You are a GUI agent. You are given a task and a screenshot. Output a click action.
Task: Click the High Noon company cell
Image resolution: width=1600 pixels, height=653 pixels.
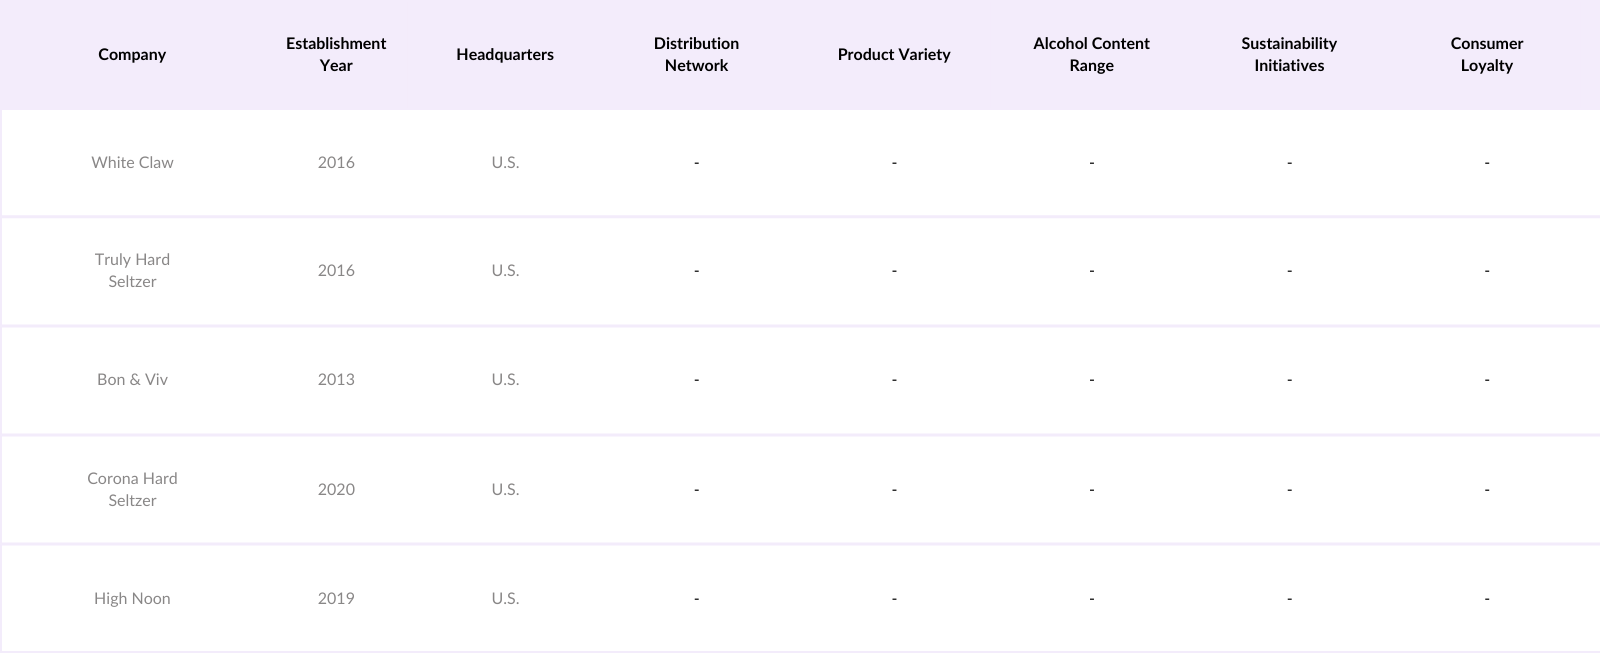(132, 598)
